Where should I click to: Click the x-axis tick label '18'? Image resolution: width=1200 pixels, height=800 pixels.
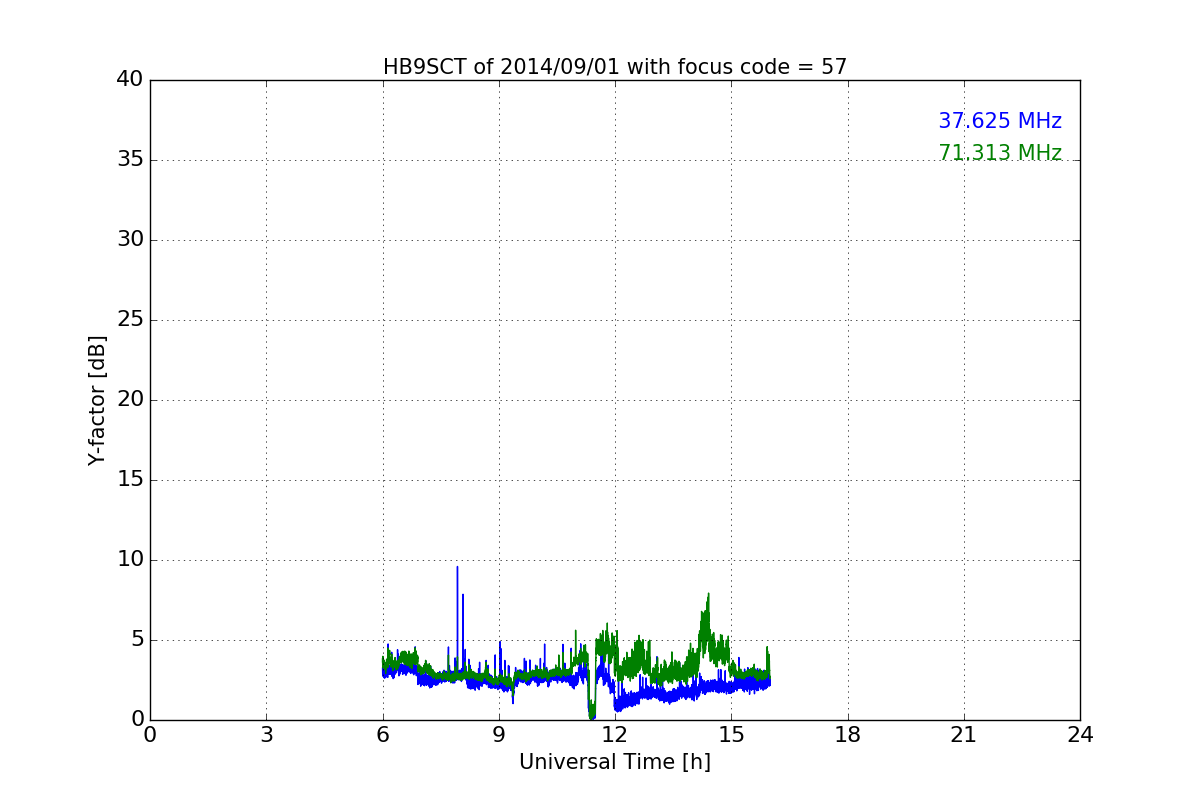848,735
